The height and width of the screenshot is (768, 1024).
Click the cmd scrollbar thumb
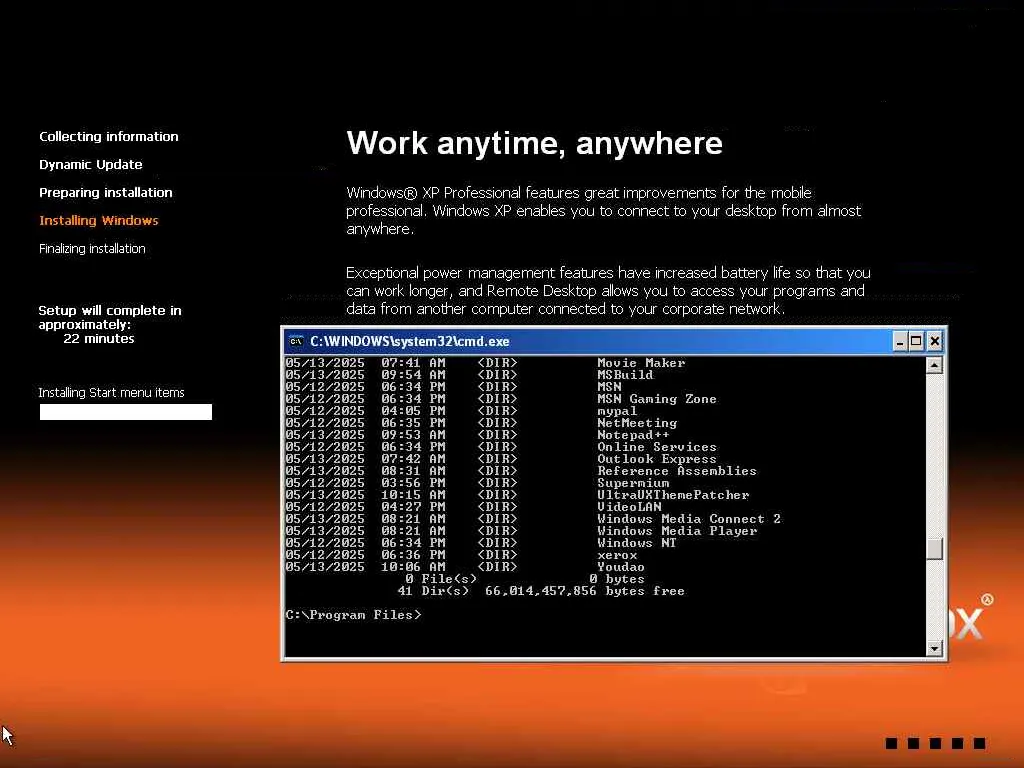click(934, 548)
